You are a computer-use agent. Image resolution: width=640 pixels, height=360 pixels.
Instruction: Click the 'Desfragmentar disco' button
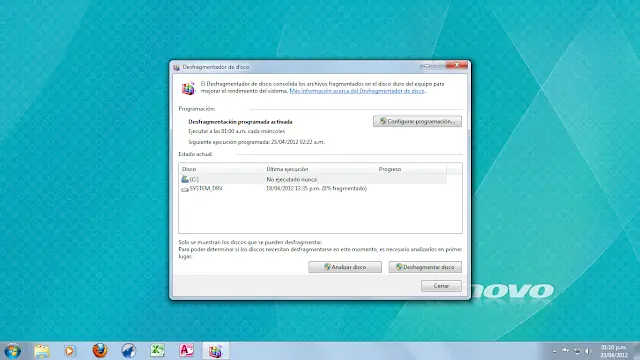[425, 267]
